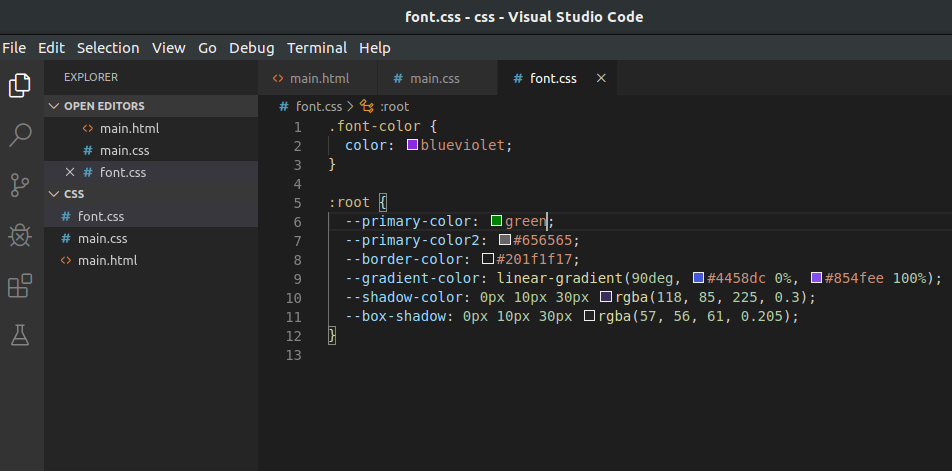Close font.css in Open Editors

69,172
